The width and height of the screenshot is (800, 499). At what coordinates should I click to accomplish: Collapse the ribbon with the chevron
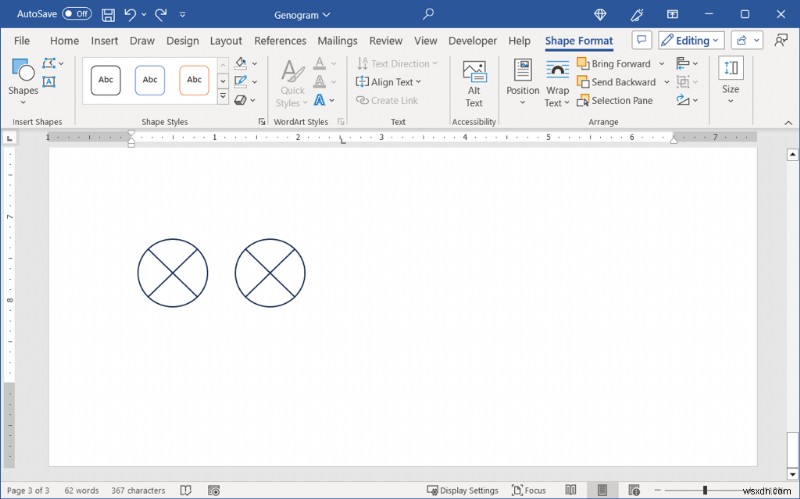(x=788, y=122)
